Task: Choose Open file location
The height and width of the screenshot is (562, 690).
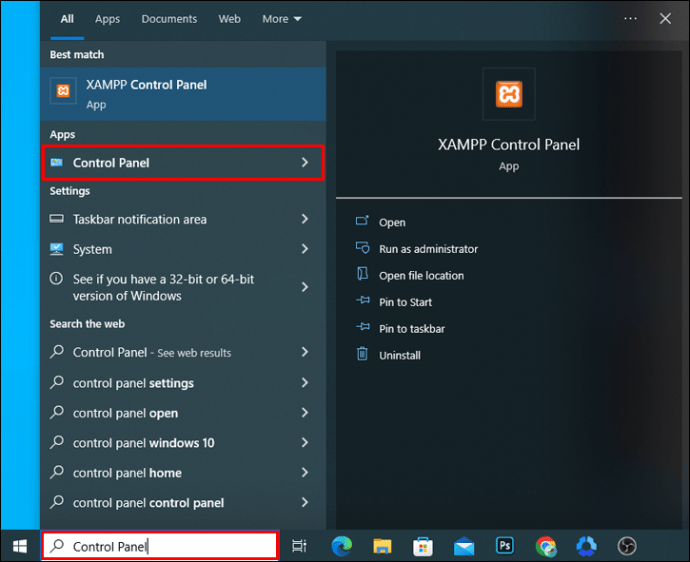Action: (421, 275)
